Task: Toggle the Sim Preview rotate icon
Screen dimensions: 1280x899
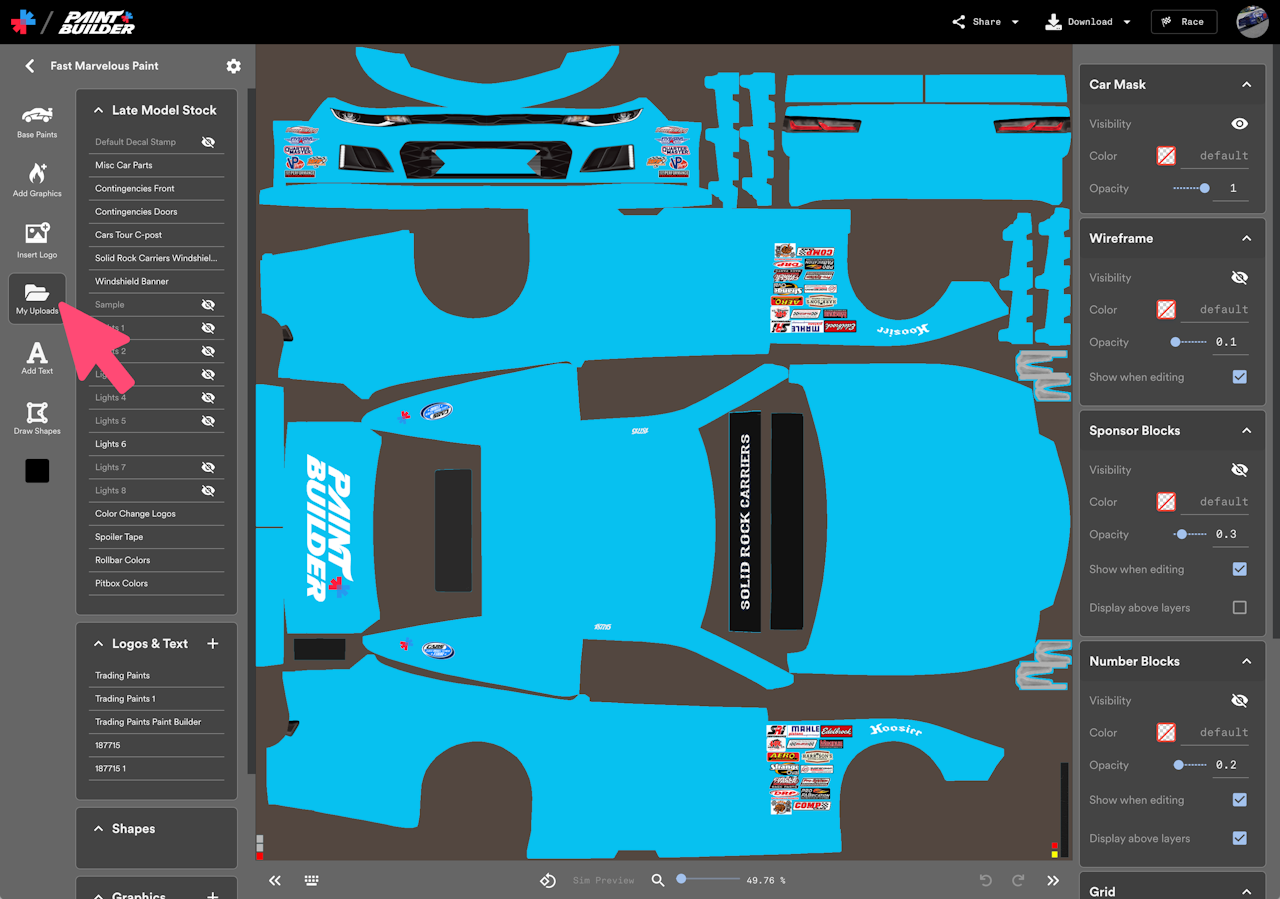Action: pyautogui.click(x=548, y=881)
